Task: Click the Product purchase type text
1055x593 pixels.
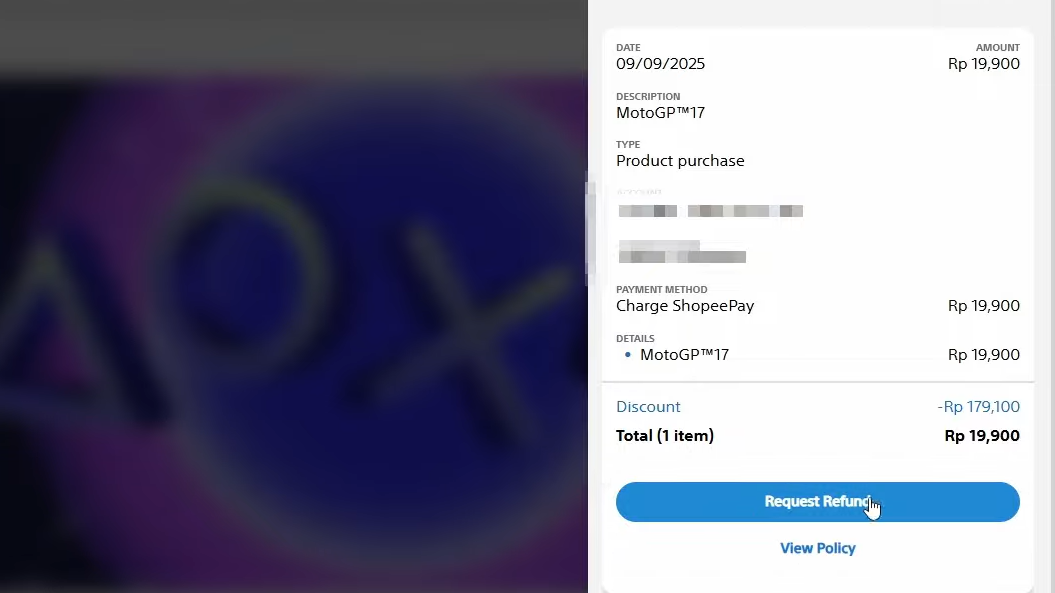Action: tap(680, 161)
